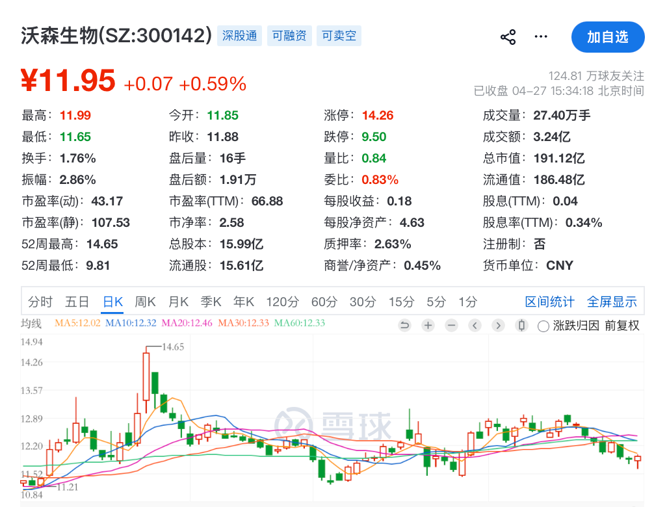Toggle the 涨跌归因 radio option

[543, 325]
